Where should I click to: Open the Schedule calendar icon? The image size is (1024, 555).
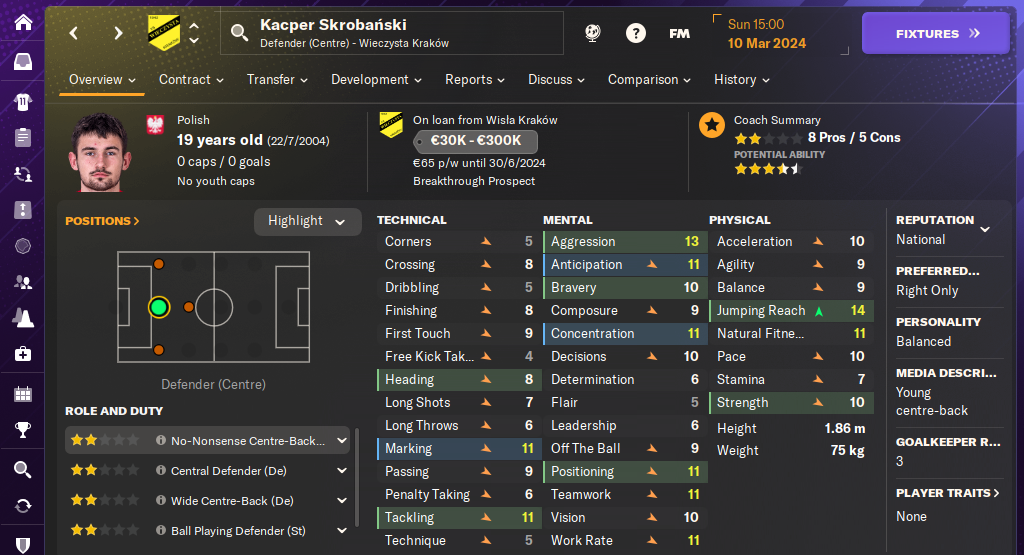22,393
